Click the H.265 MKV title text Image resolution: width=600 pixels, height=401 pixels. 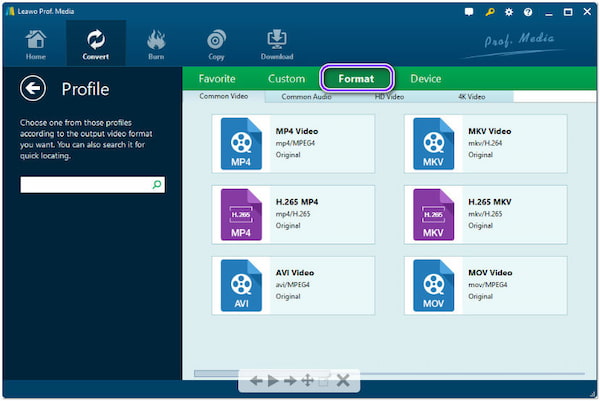pos(490,202)
